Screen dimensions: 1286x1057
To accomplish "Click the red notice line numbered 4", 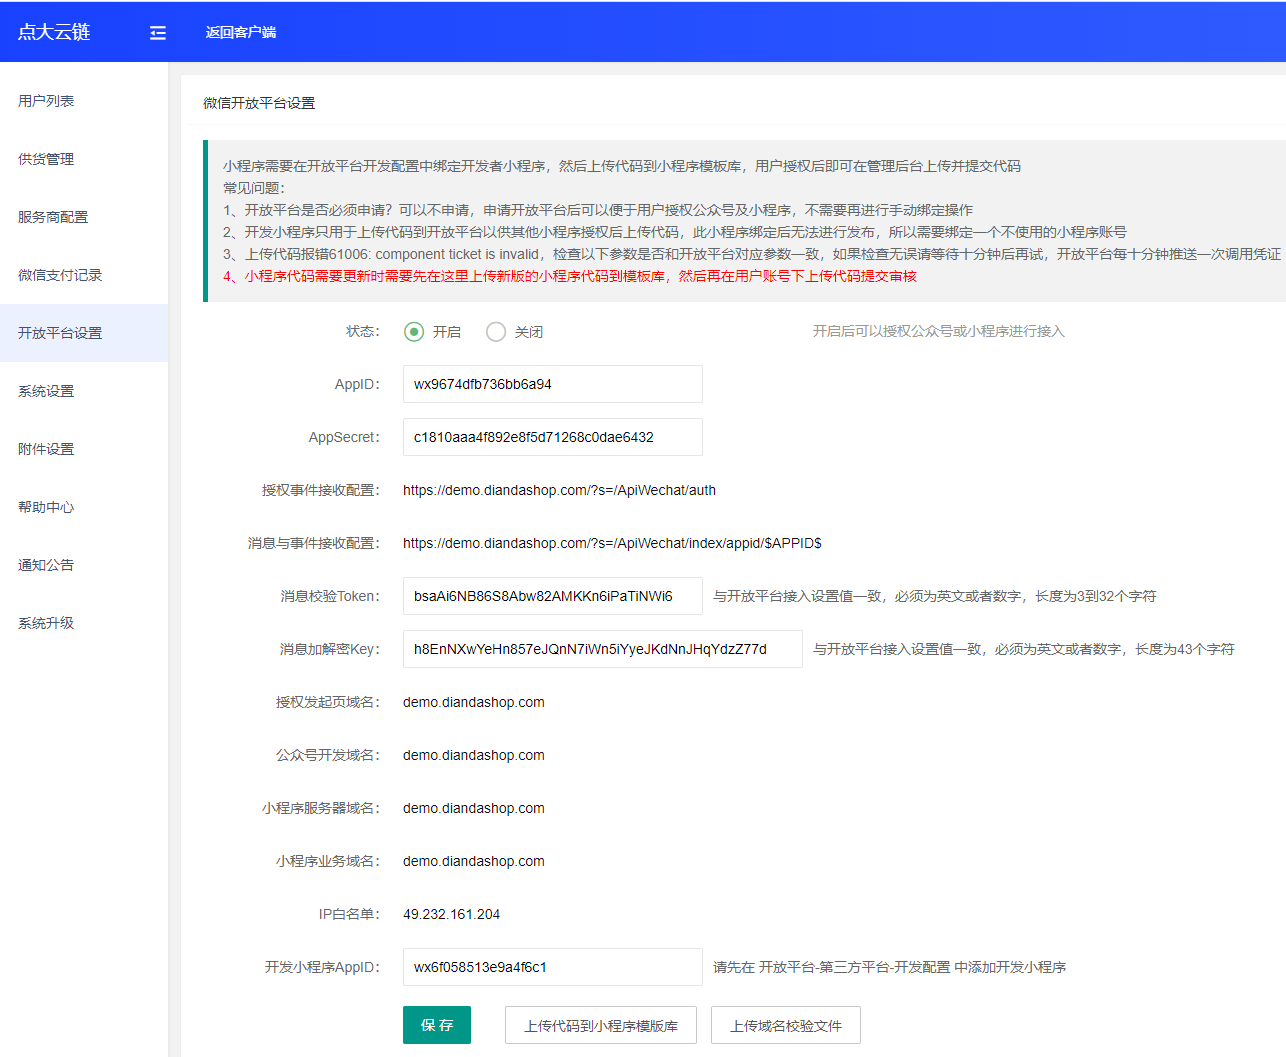I will pyautogui.click(x=570, y=276).
